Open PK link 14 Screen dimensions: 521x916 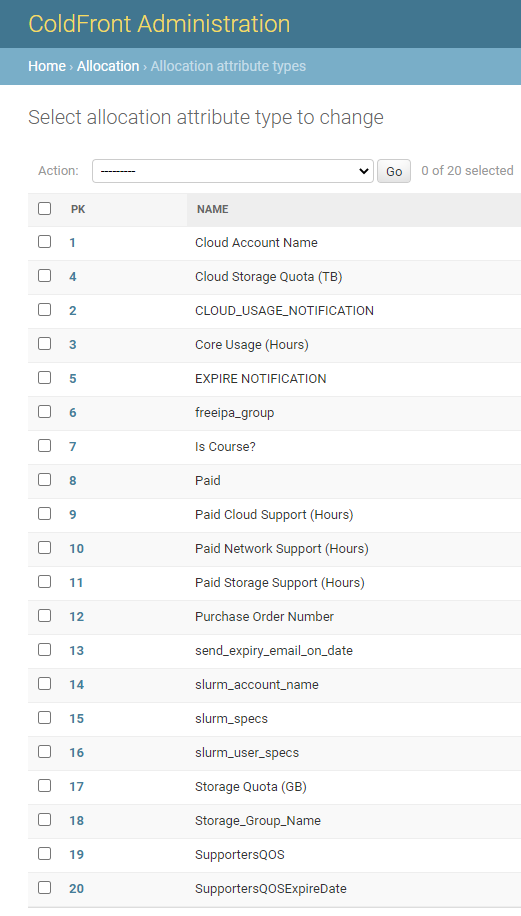[x=77, y=684]
